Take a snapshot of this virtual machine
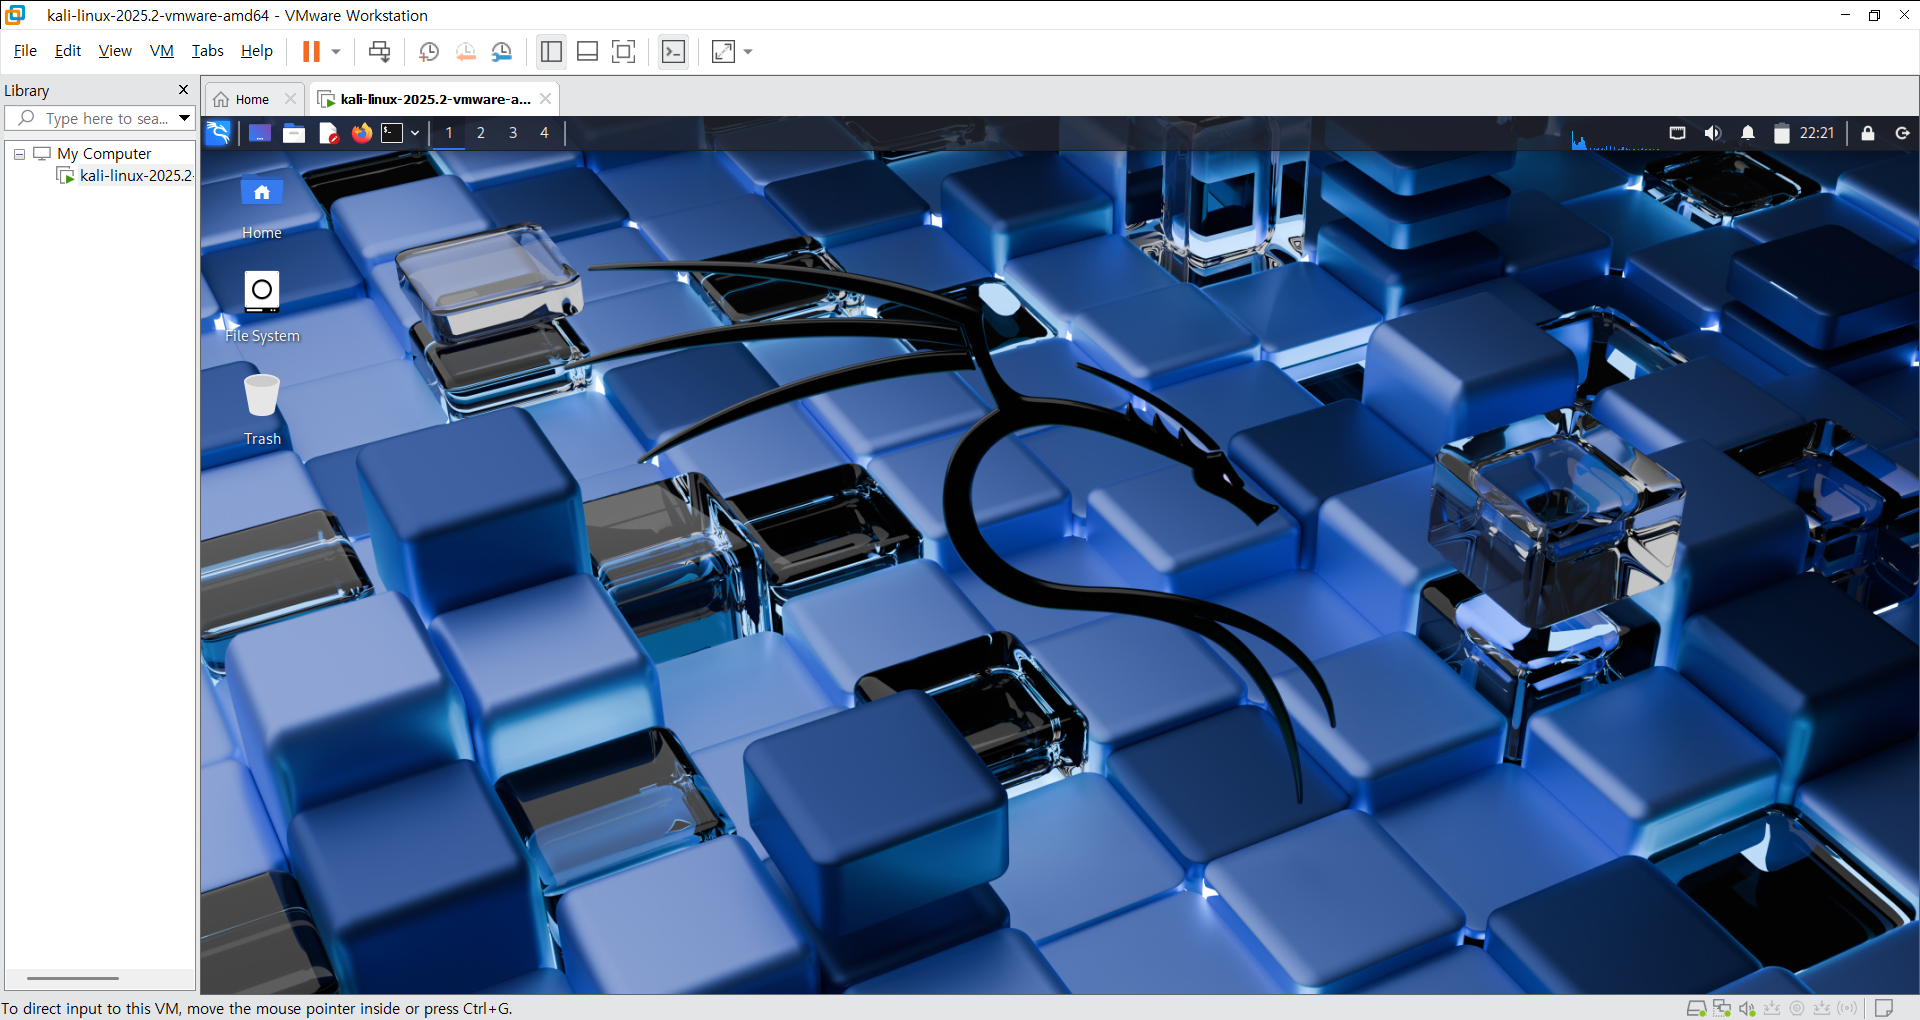The width and height of the screenshot is (1920, 1020). click(x=429, y=51)
